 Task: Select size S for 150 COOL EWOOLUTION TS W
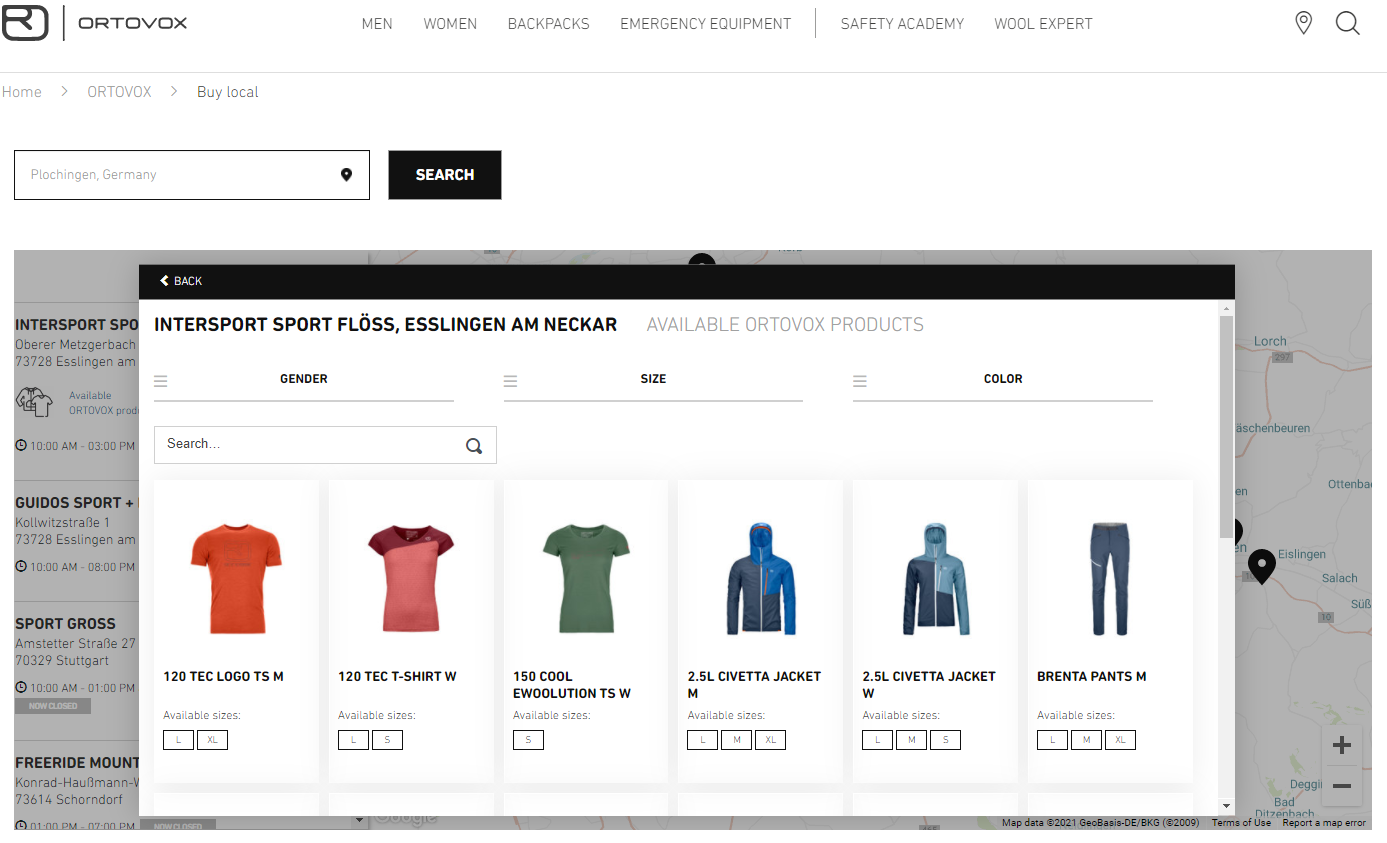[528, 740]
